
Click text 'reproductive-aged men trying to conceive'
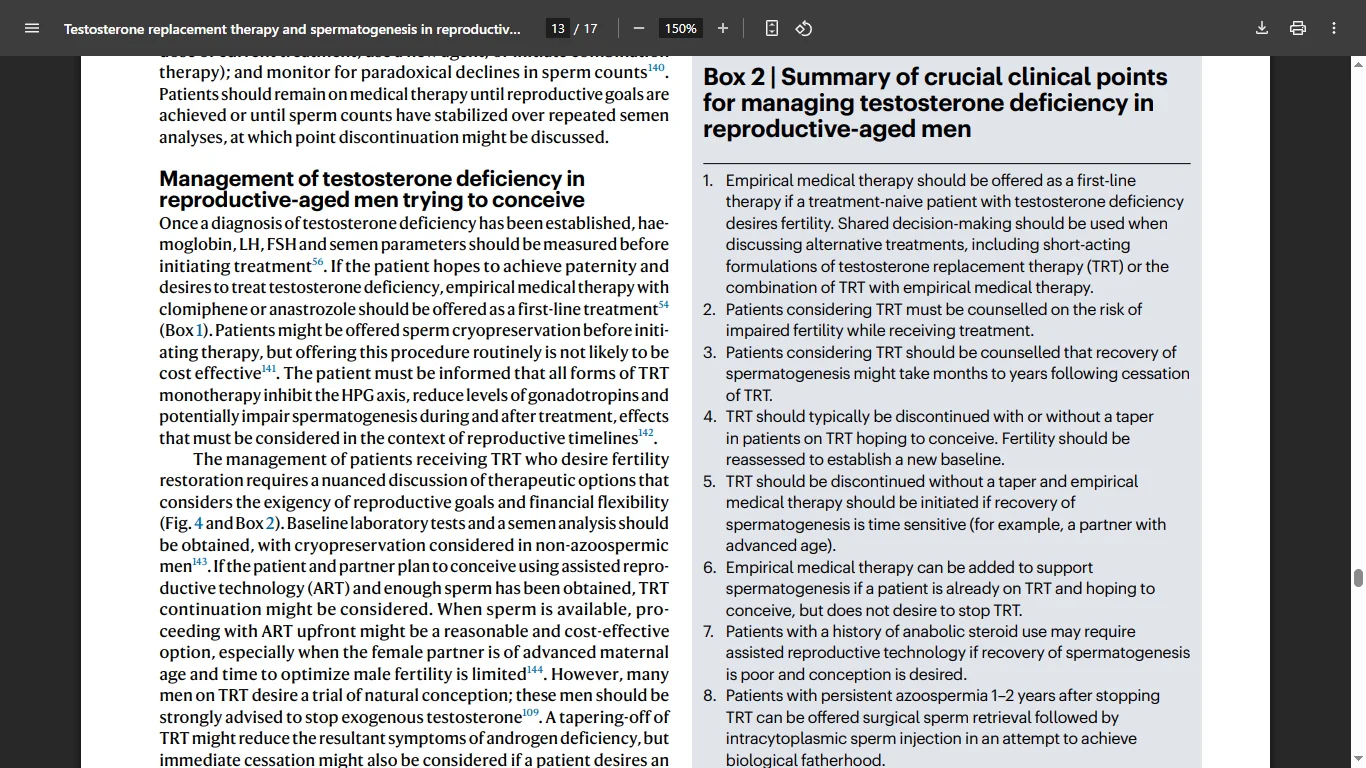click(x=372, y=200)
